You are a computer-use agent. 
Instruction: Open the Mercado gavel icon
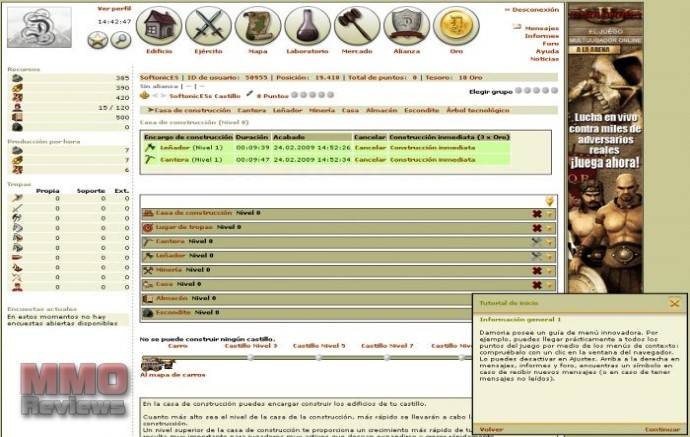[357, 26]
